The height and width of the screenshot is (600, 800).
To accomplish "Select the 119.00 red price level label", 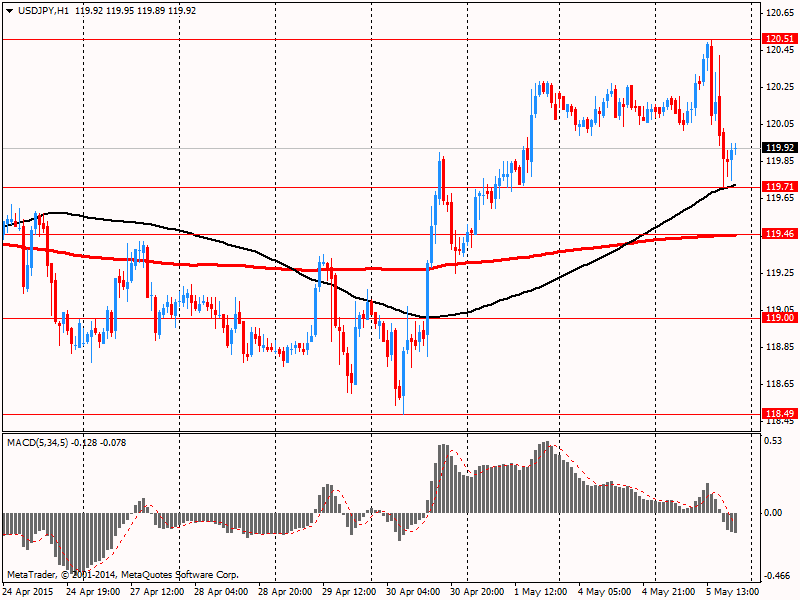I will coord(780,318).
